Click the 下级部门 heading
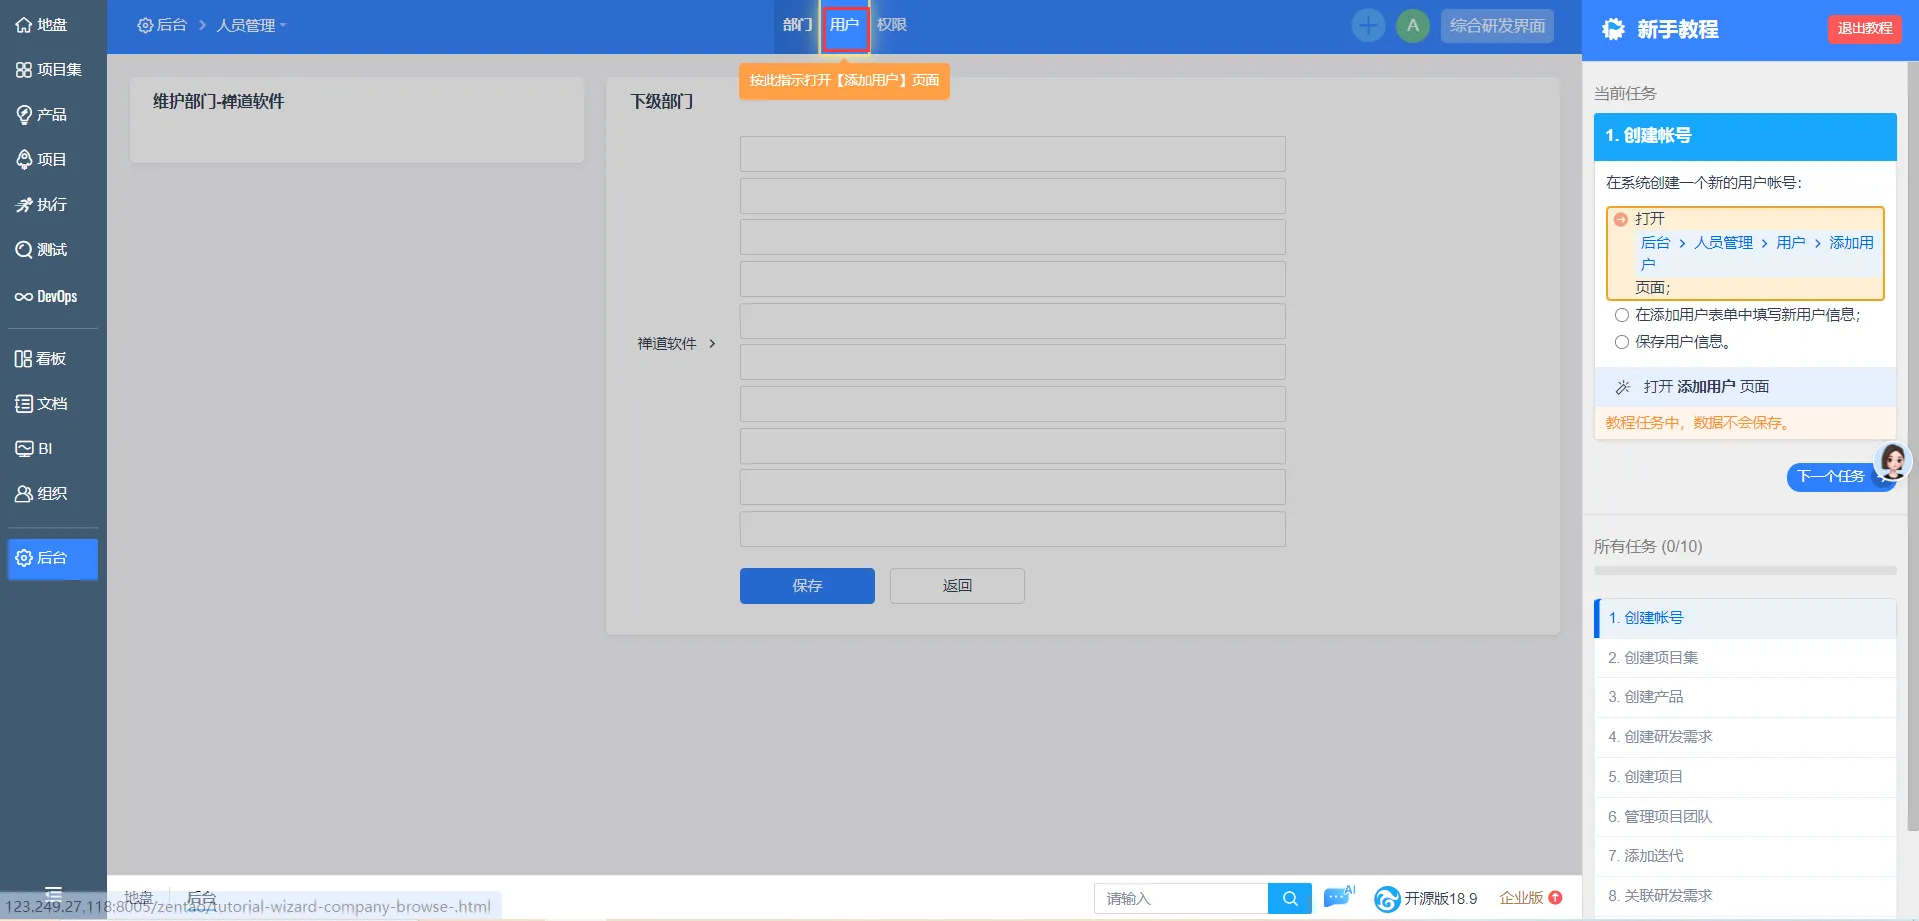This screenshot has width=1919, height=921. coord(661,101)
